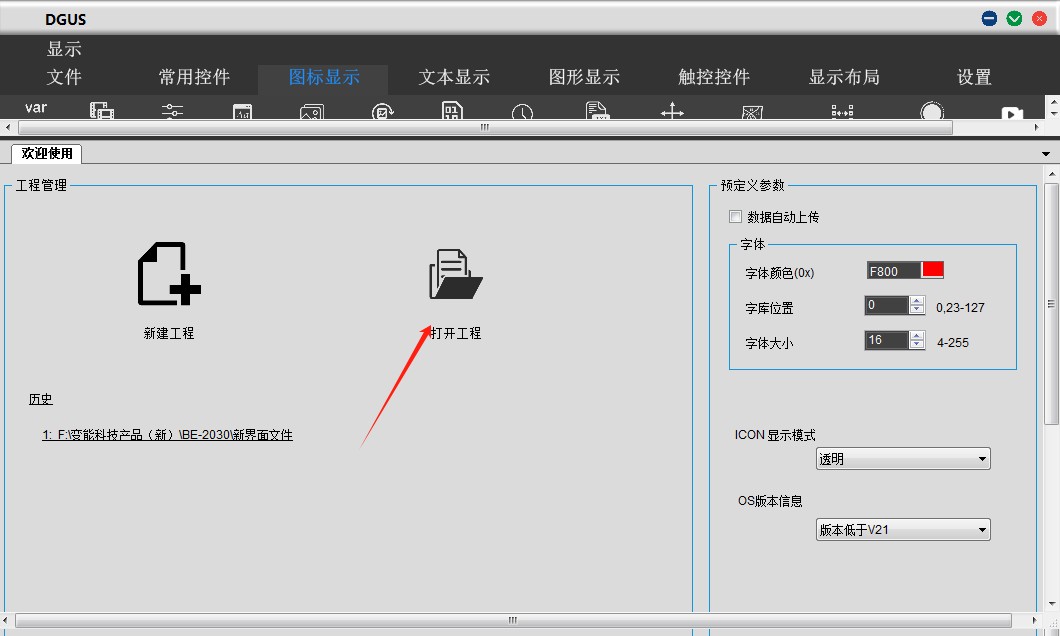Expand the tab list arrow beside 欢迎使用
Viewport: 1060px width, 636px height.
click(x=1046, y=154)
